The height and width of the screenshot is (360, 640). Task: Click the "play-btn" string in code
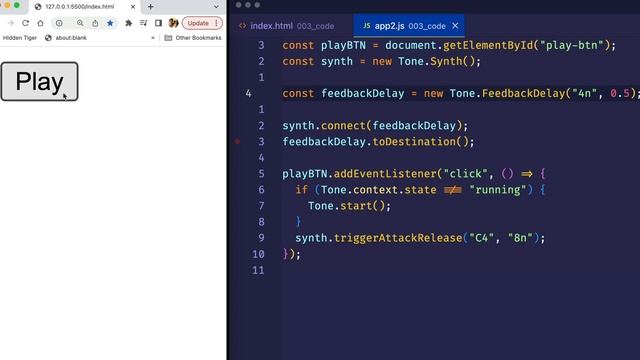(571, 45)
